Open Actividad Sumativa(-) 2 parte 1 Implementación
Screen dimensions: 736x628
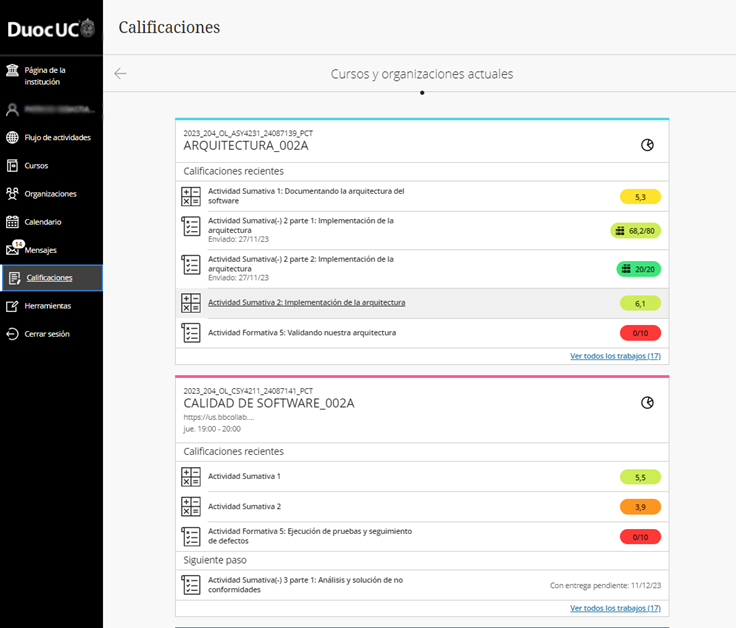301,225
